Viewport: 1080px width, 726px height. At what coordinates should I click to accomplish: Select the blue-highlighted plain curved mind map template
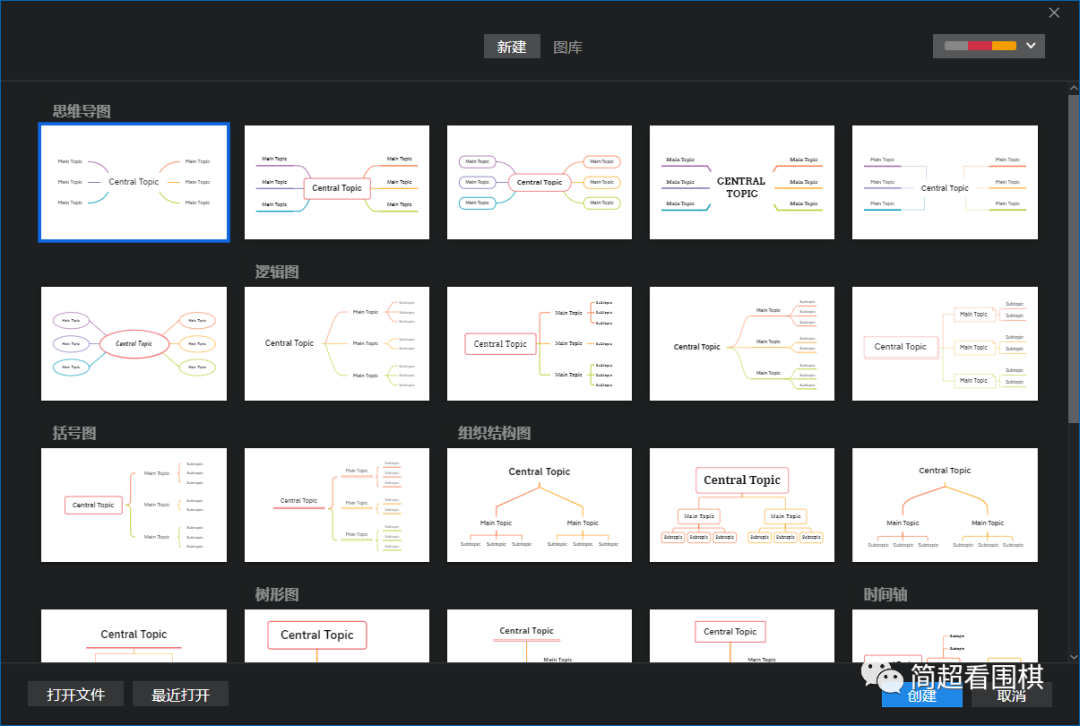[134, 183]
